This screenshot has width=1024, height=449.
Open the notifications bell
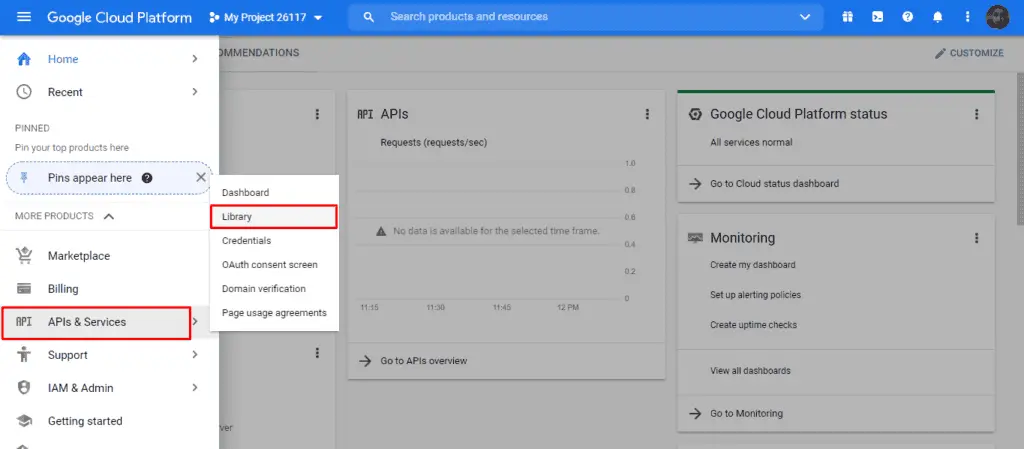[938, 18]
